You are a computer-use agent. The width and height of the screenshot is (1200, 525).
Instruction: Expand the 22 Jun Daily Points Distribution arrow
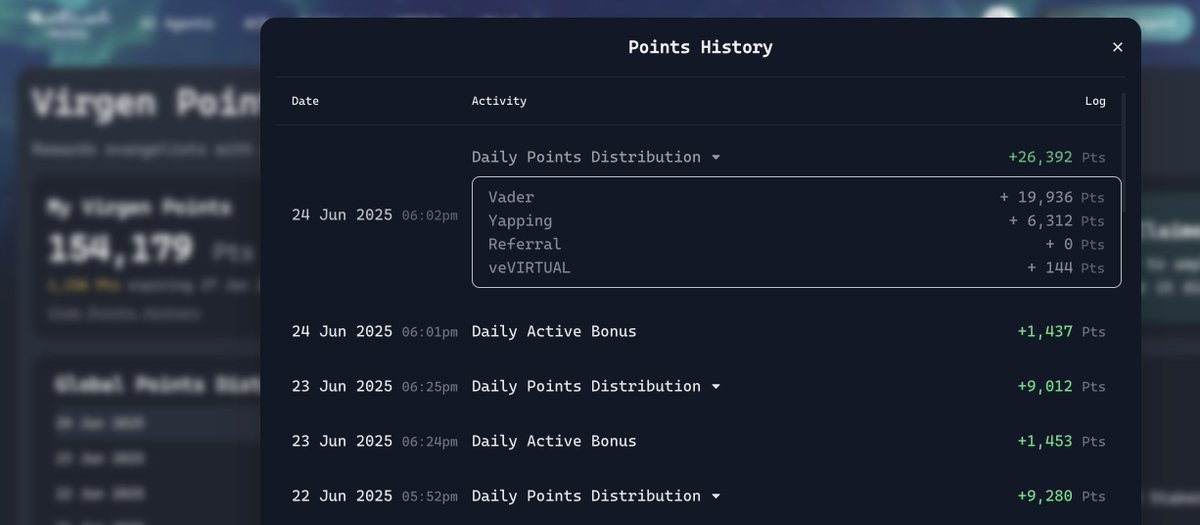(x=715, y=497)
